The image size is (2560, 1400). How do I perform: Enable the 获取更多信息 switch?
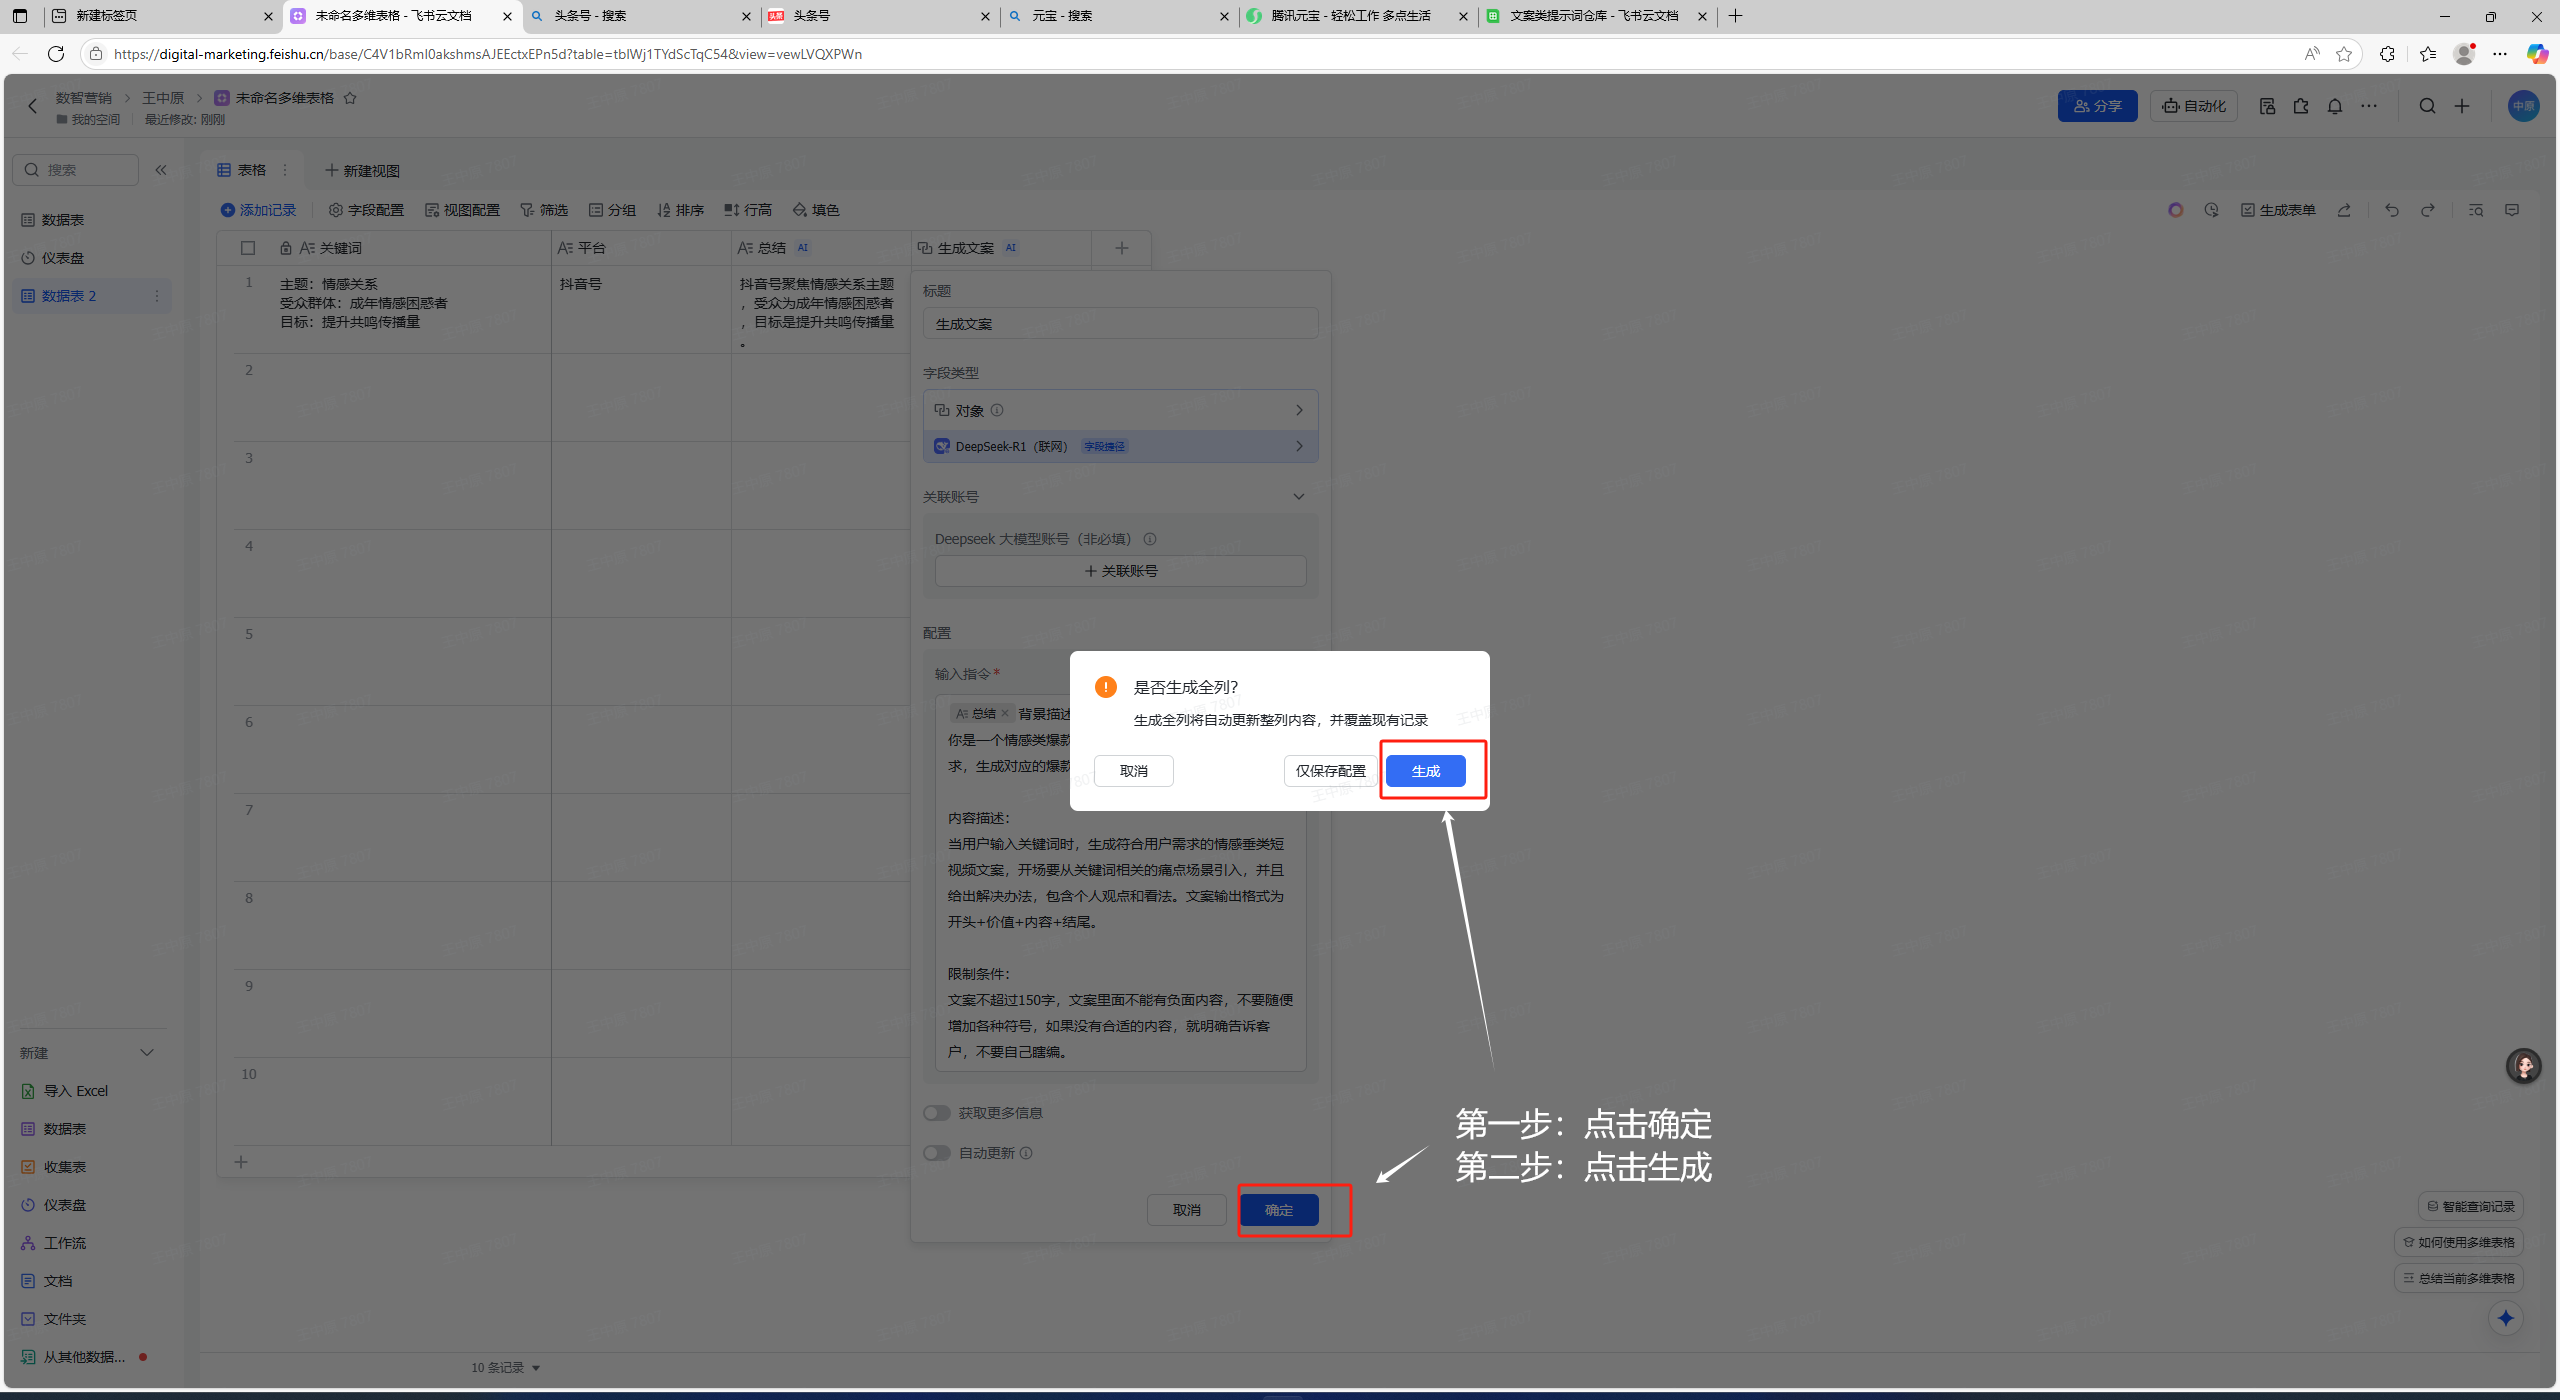coord(937,1112)
